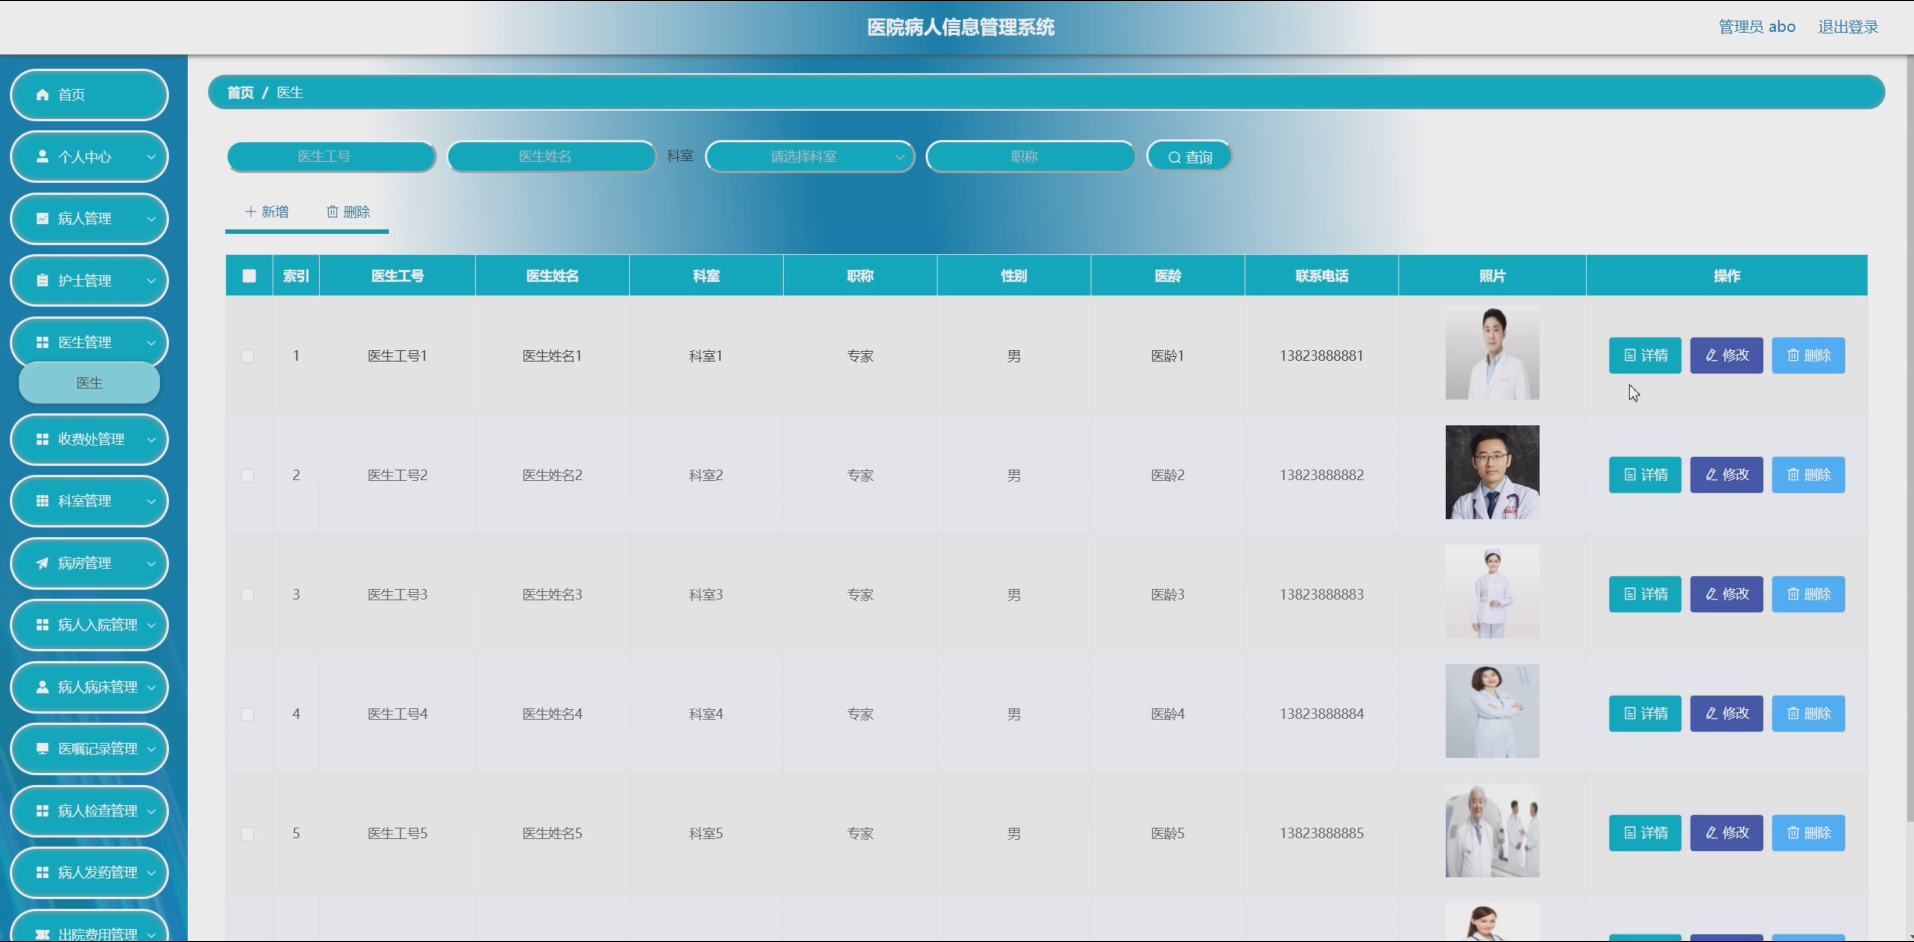This screenshot has width=1914, height=942.
Task: Expand the 个人中心 menu chevron
Action: 151,157
